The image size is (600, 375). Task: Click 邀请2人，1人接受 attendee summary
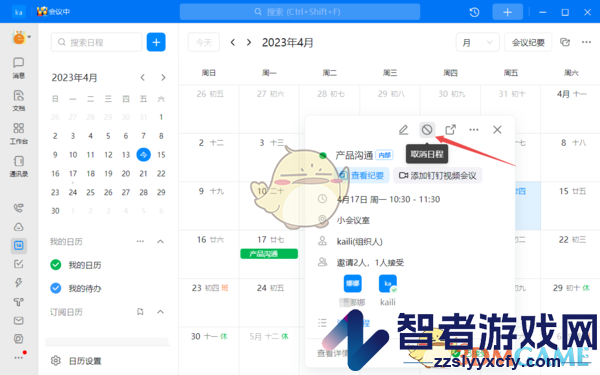370,262
